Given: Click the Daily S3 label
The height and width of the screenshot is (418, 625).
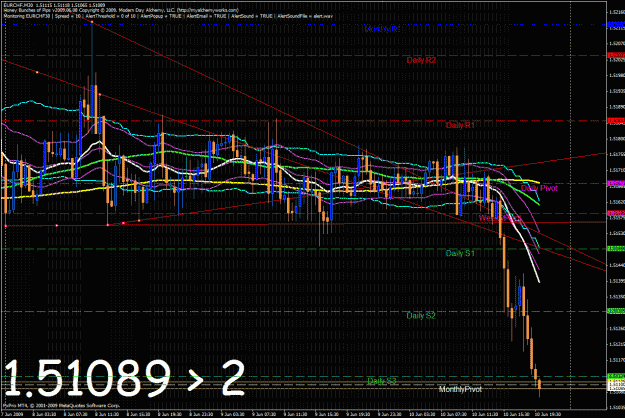Looking at the screenshot, I should 382,381.
